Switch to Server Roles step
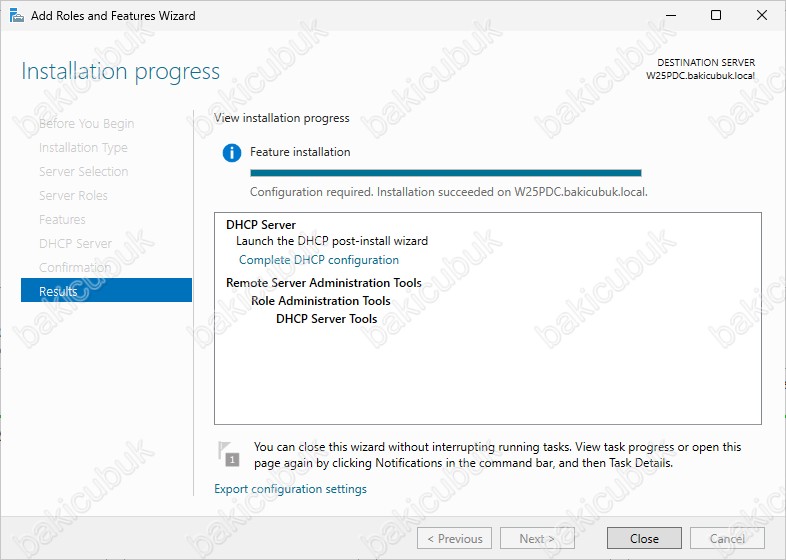Viewport: 786px width, 560px height. point(73,196)
